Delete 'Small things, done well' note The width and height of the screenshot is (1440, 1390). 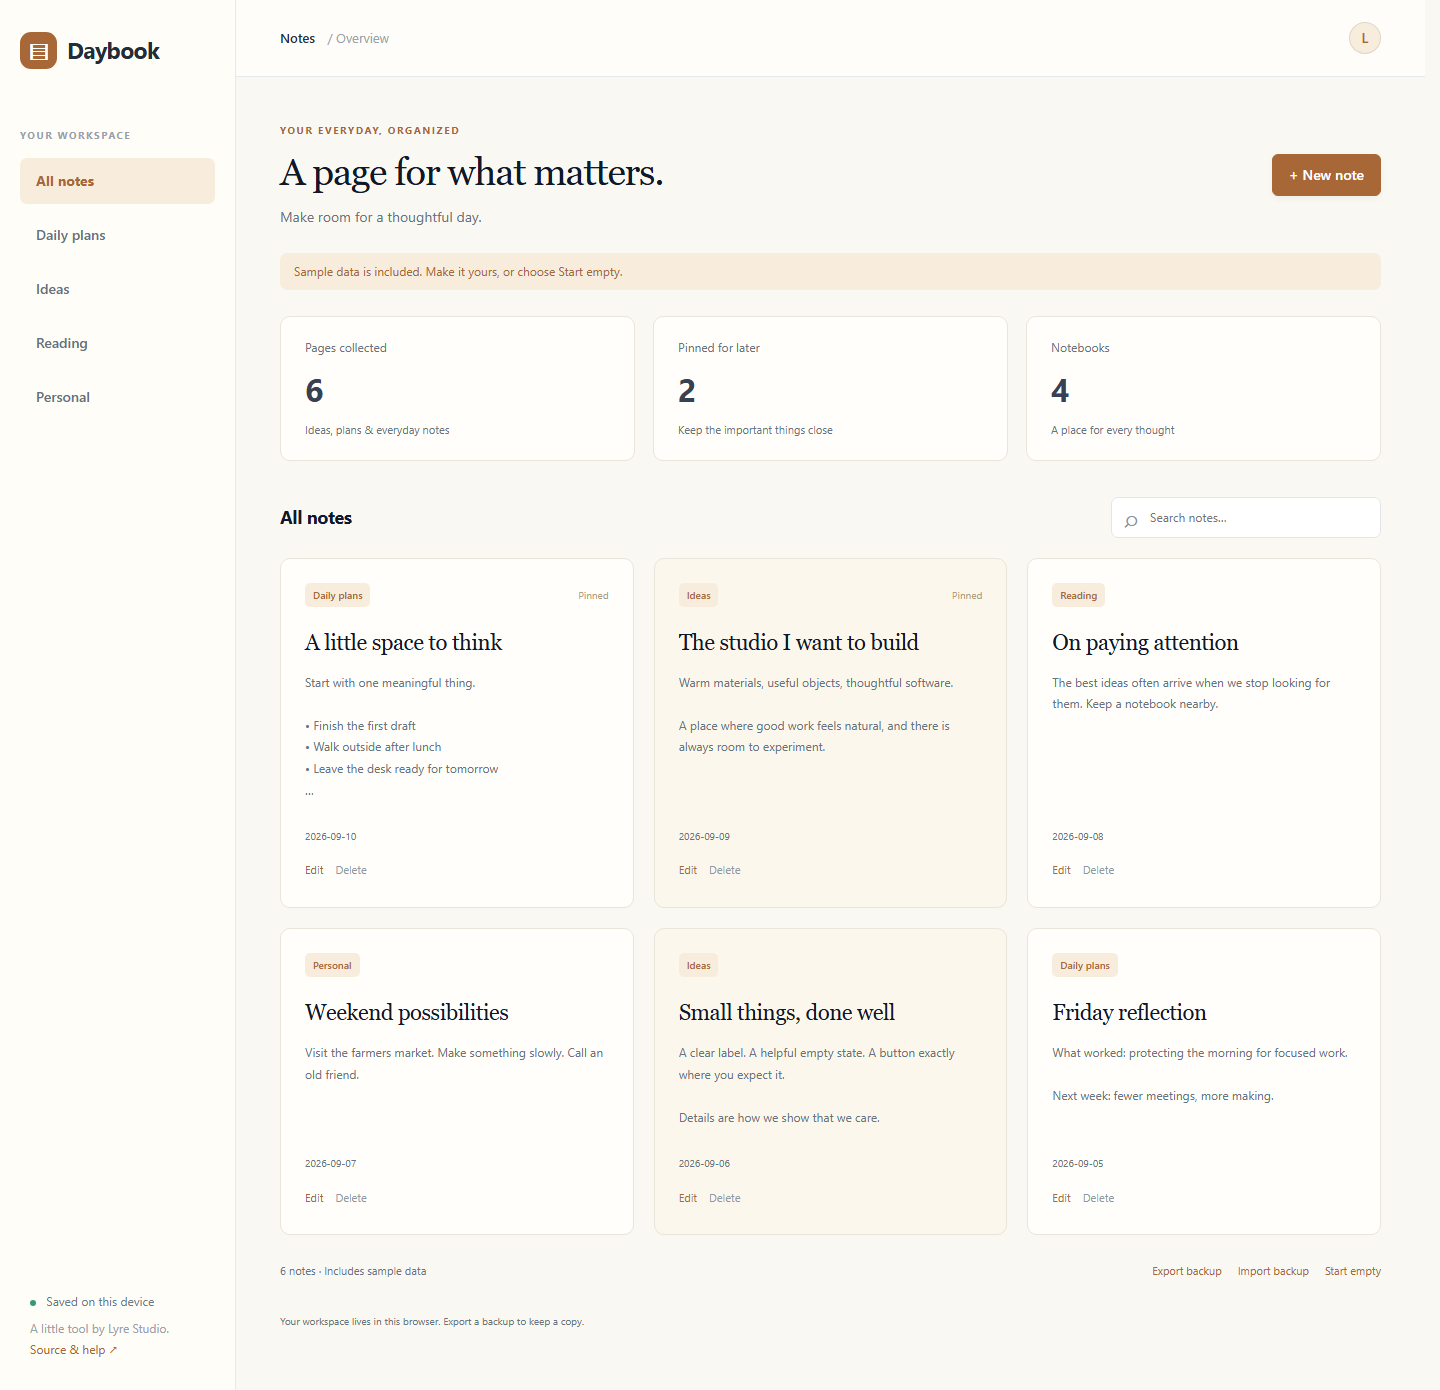point(725,1198)
